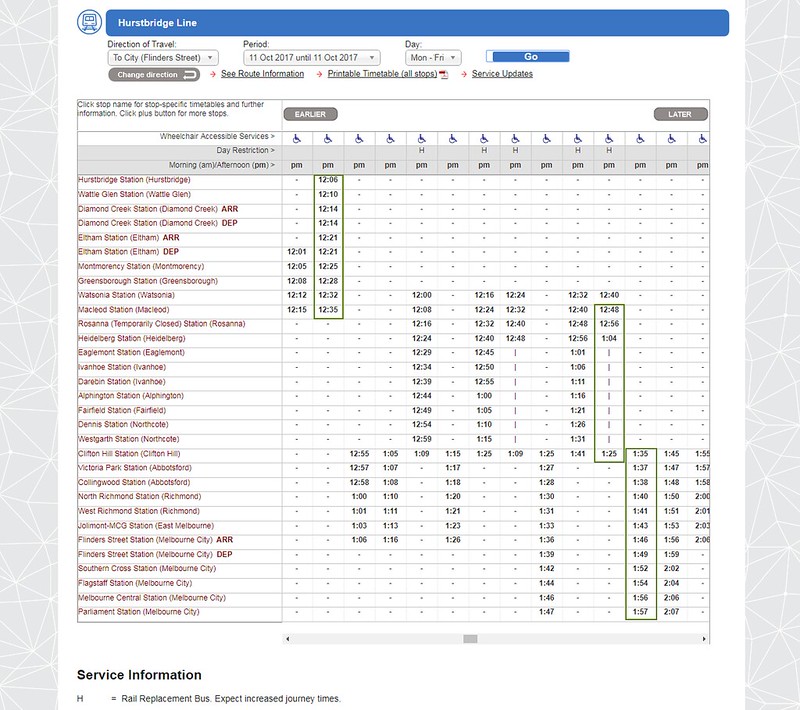Open the Period date range dropdown
The image size is (800, 710).
[312, 58]
